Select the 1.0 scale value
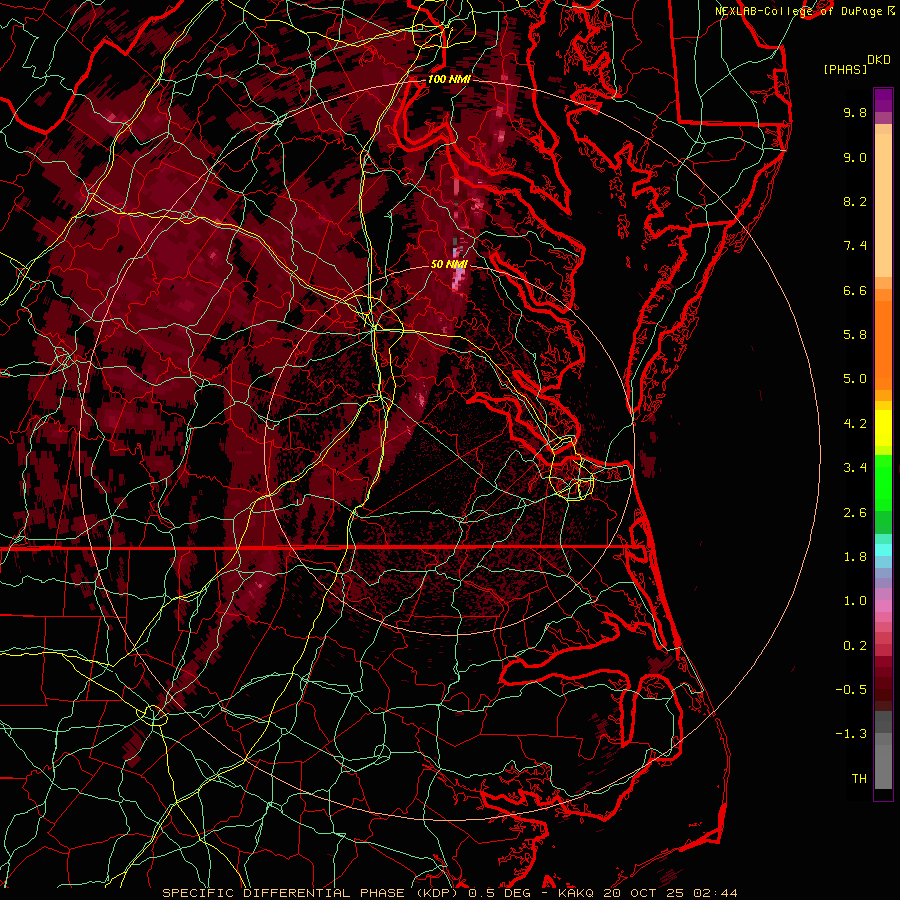 pyautogui.click(x=855, y=601)
